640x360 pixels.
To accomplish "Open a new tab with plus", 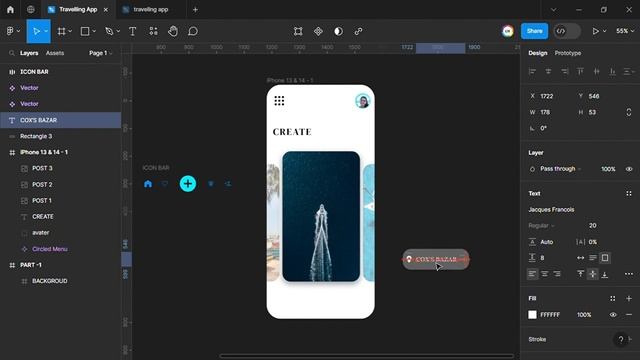I will (x=195, y=9).
